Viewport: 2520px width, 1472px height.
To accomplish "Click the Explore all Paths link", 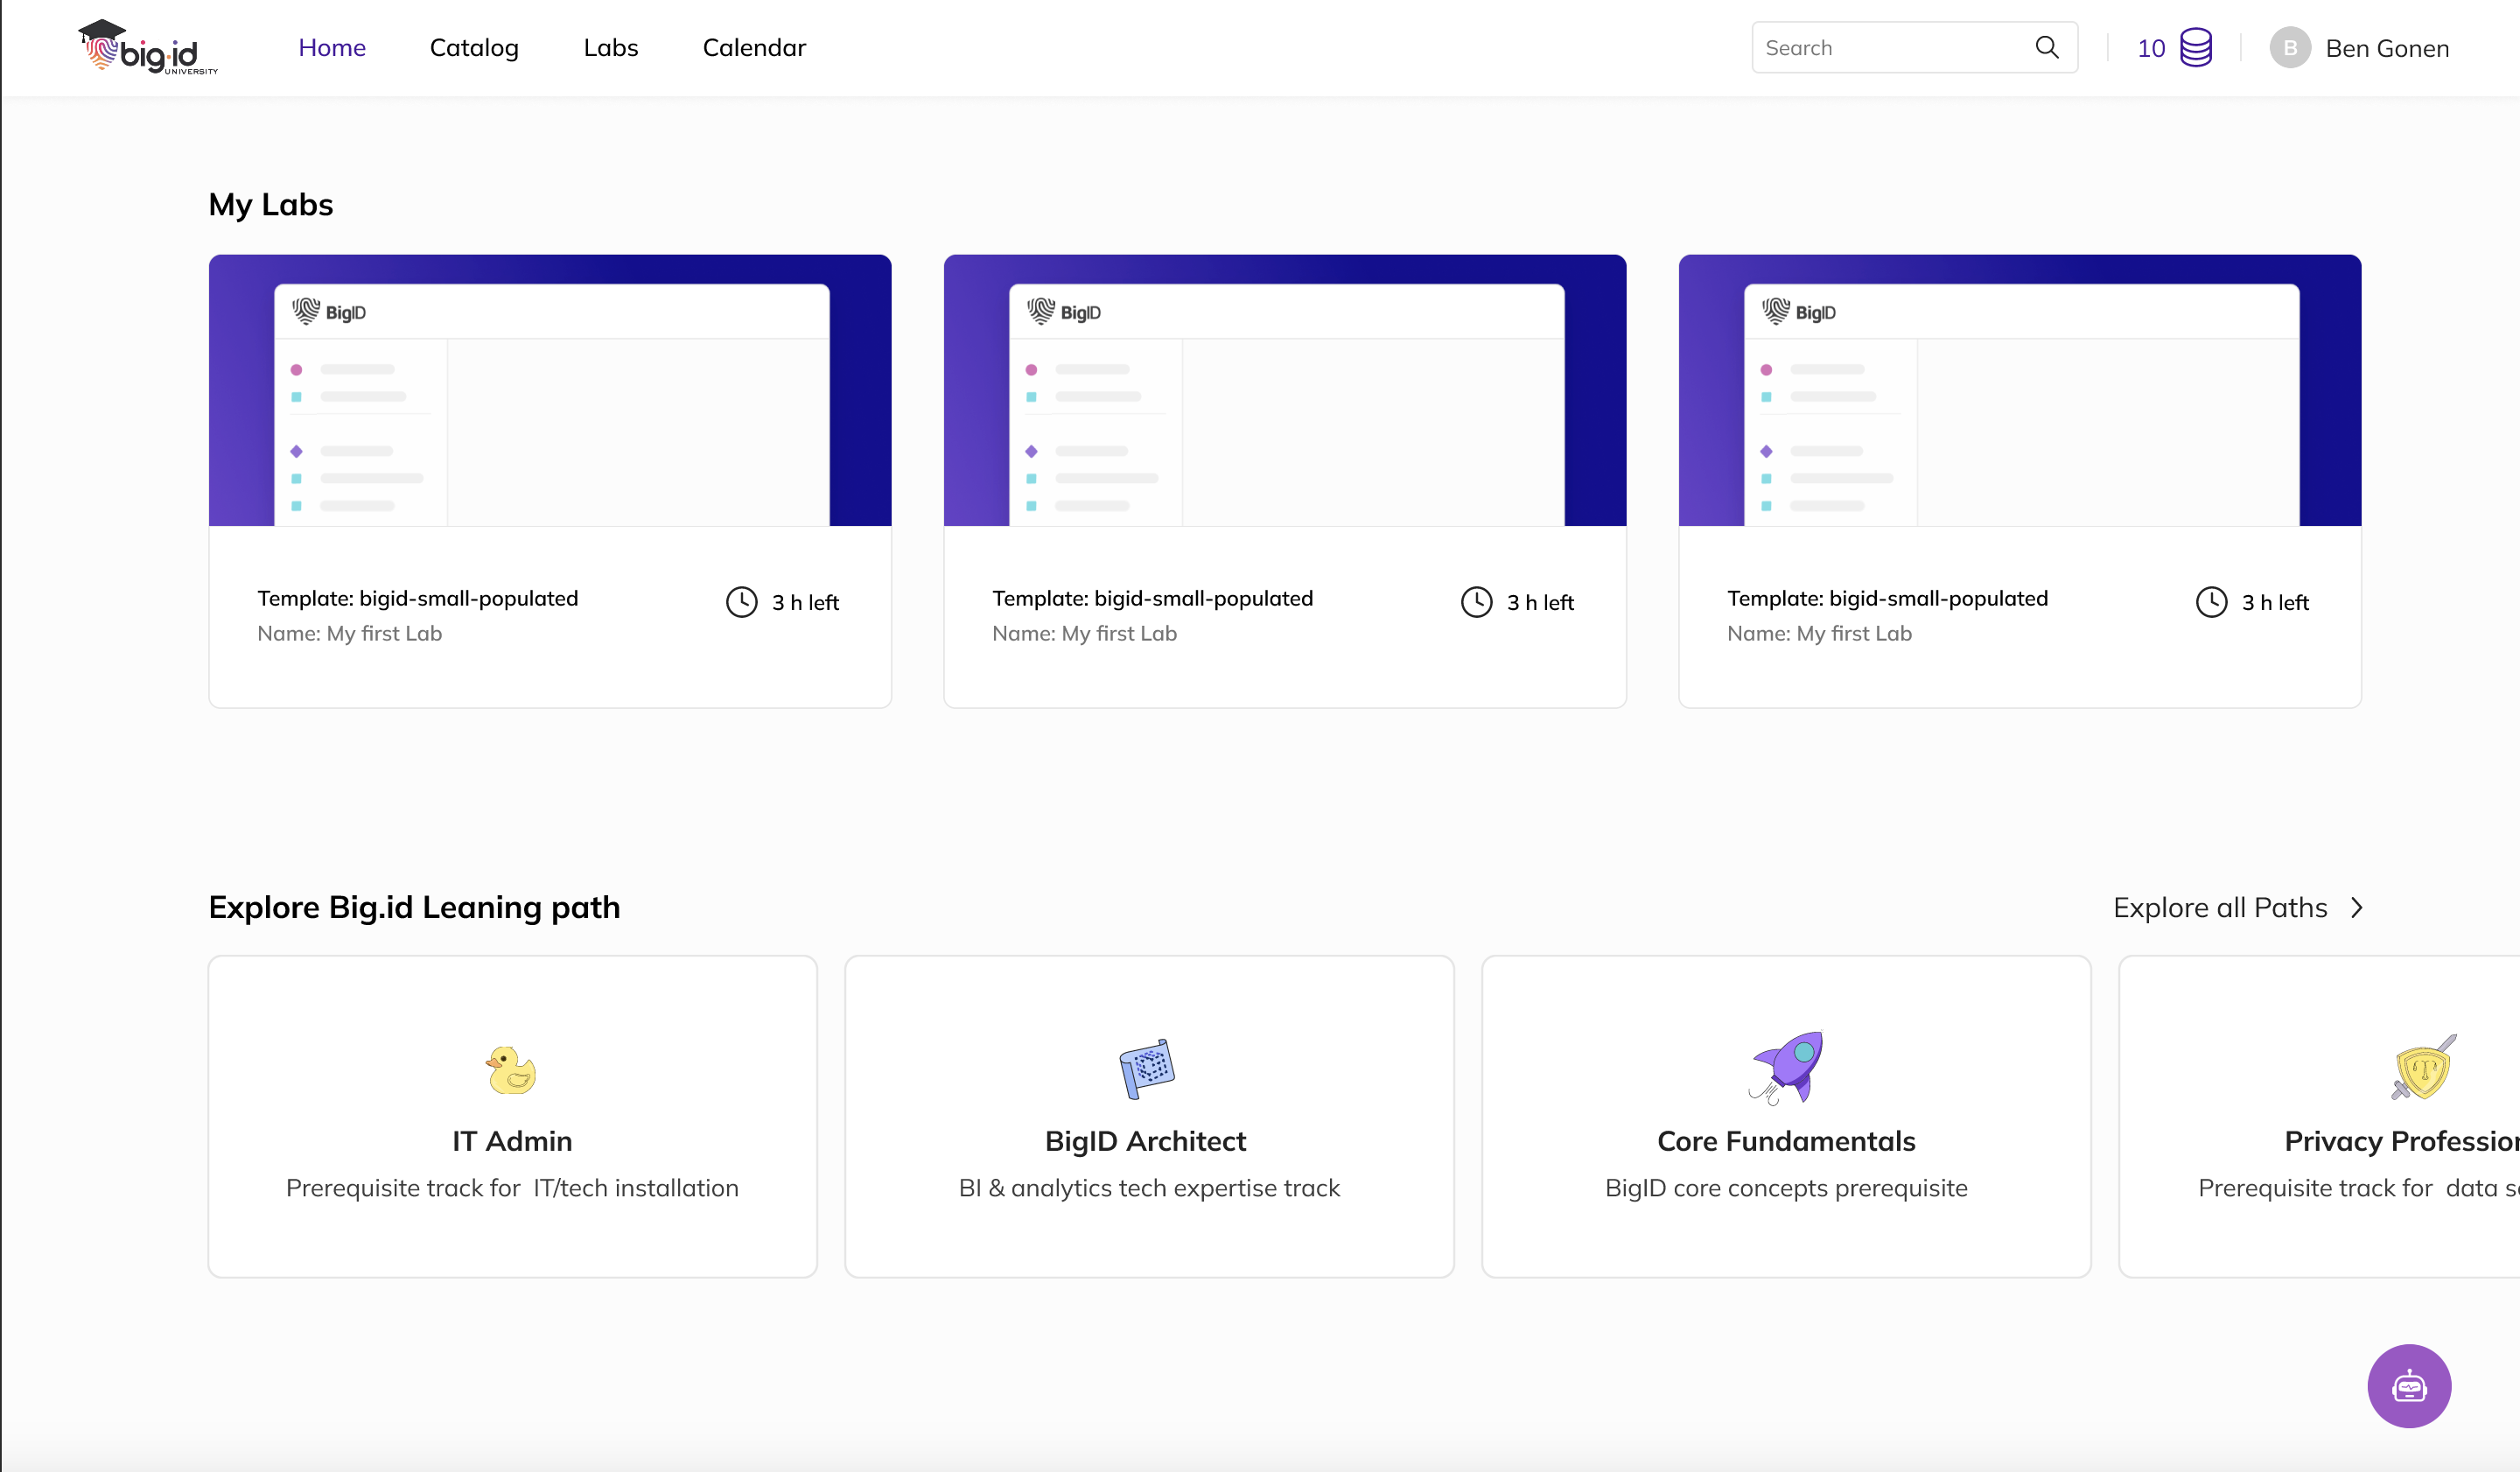I will [x=2219, y=907].
